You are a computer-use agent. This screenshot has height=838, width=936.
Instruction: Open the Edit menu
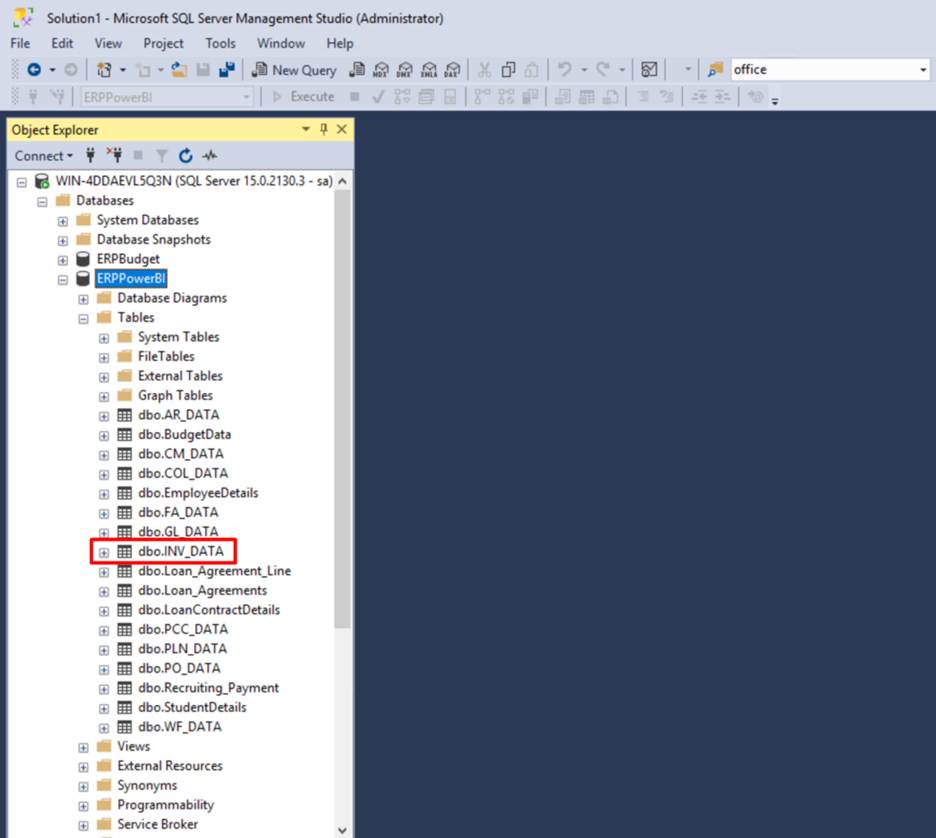pos(62,44)
